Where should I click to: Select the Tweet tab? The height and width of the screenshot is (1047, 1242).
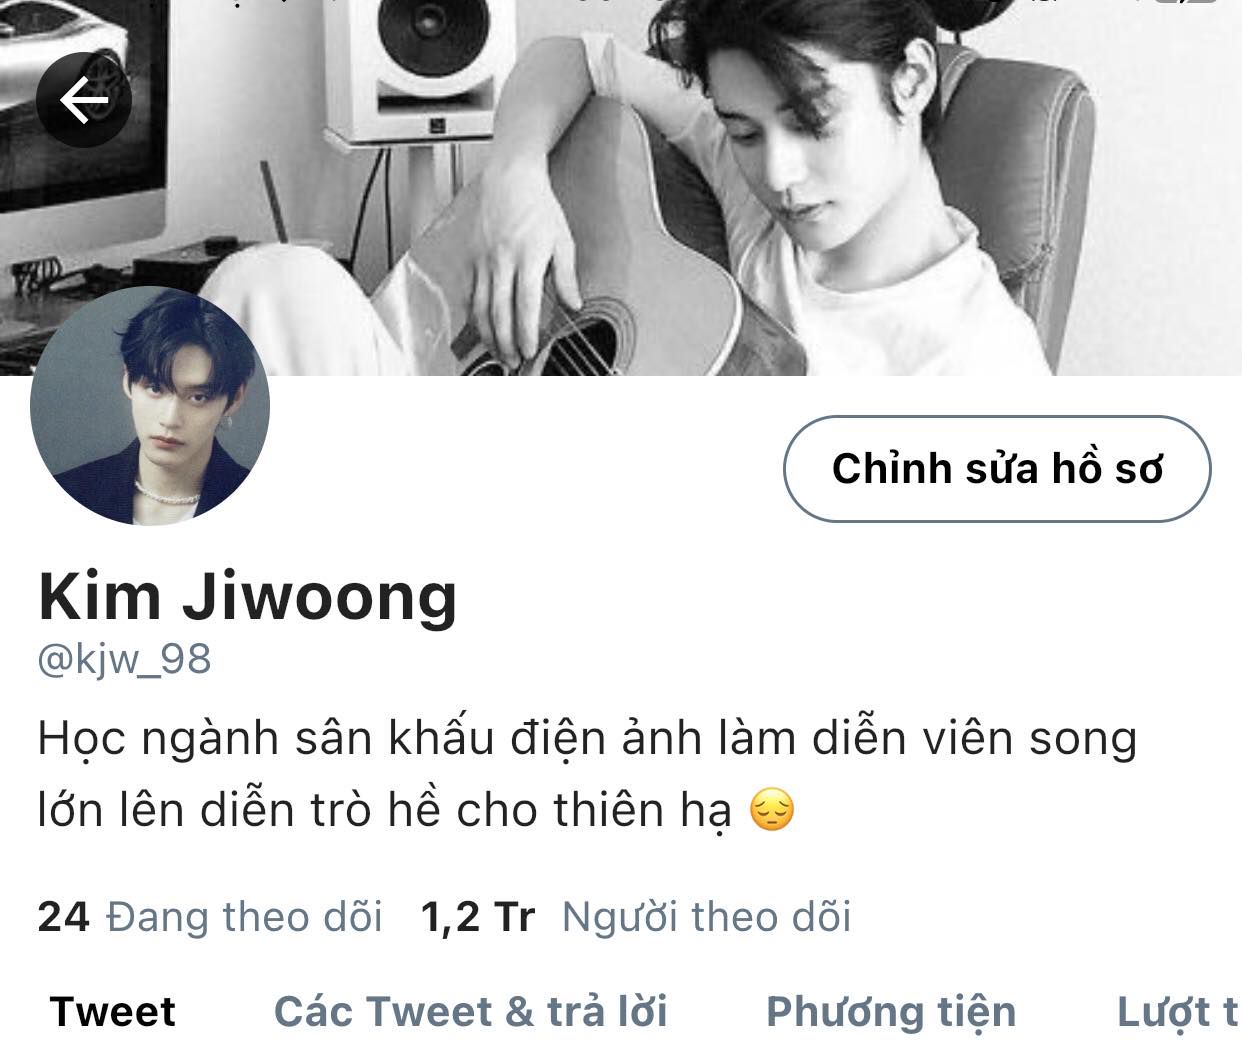tap(113, 1011)
